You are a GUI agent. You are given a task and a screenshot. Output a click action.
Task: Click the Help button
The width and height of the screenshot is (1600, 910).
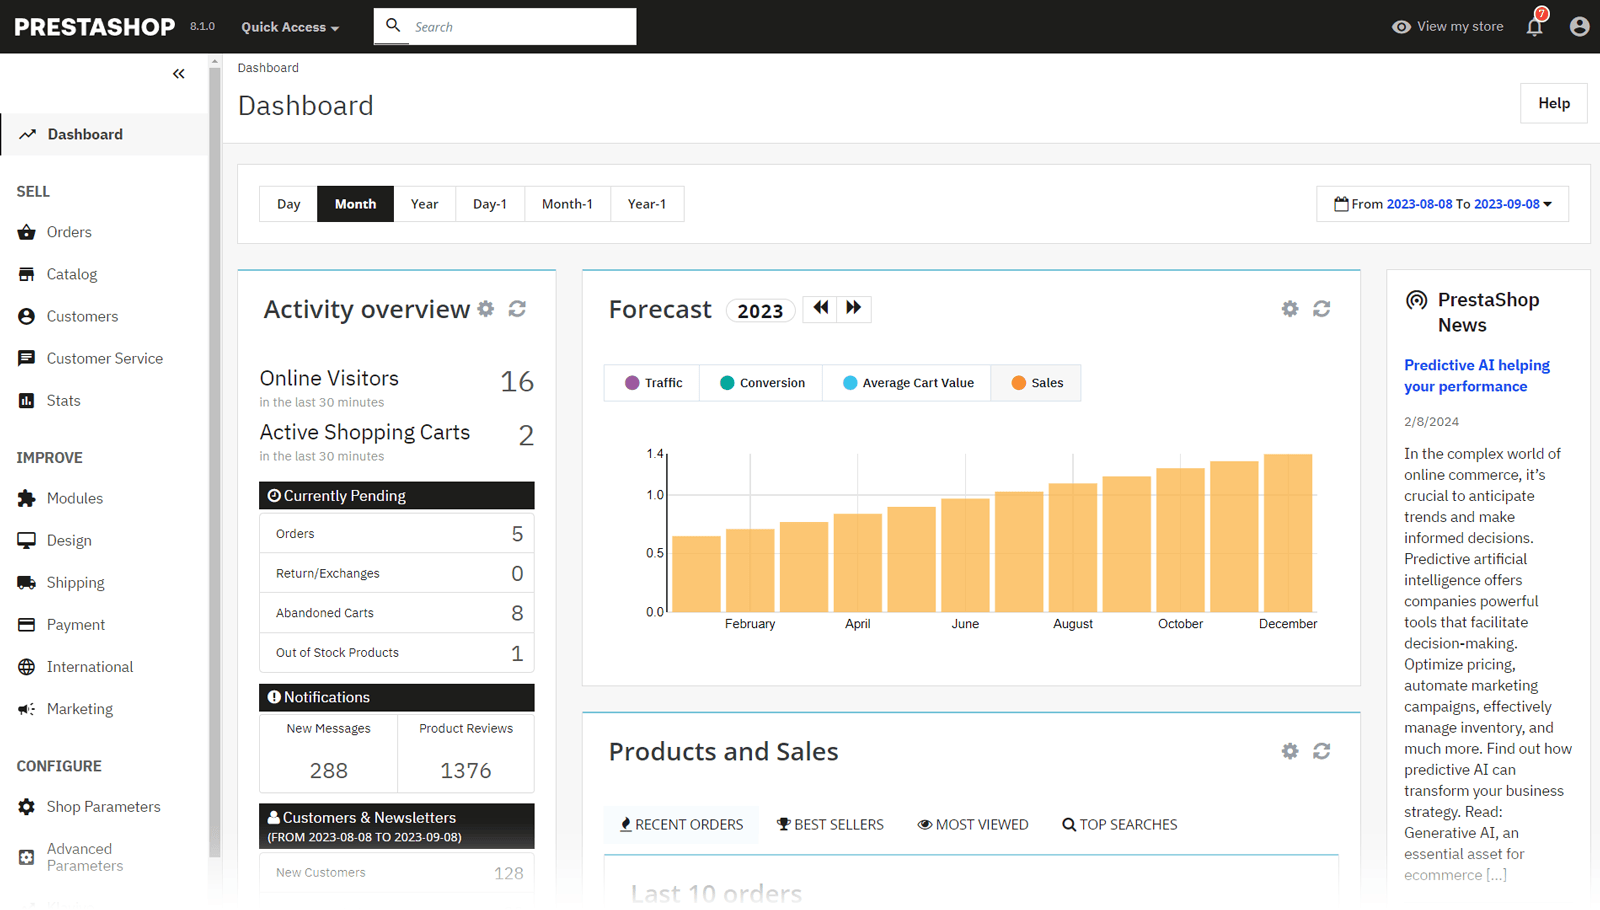[x=1553, y=103]
